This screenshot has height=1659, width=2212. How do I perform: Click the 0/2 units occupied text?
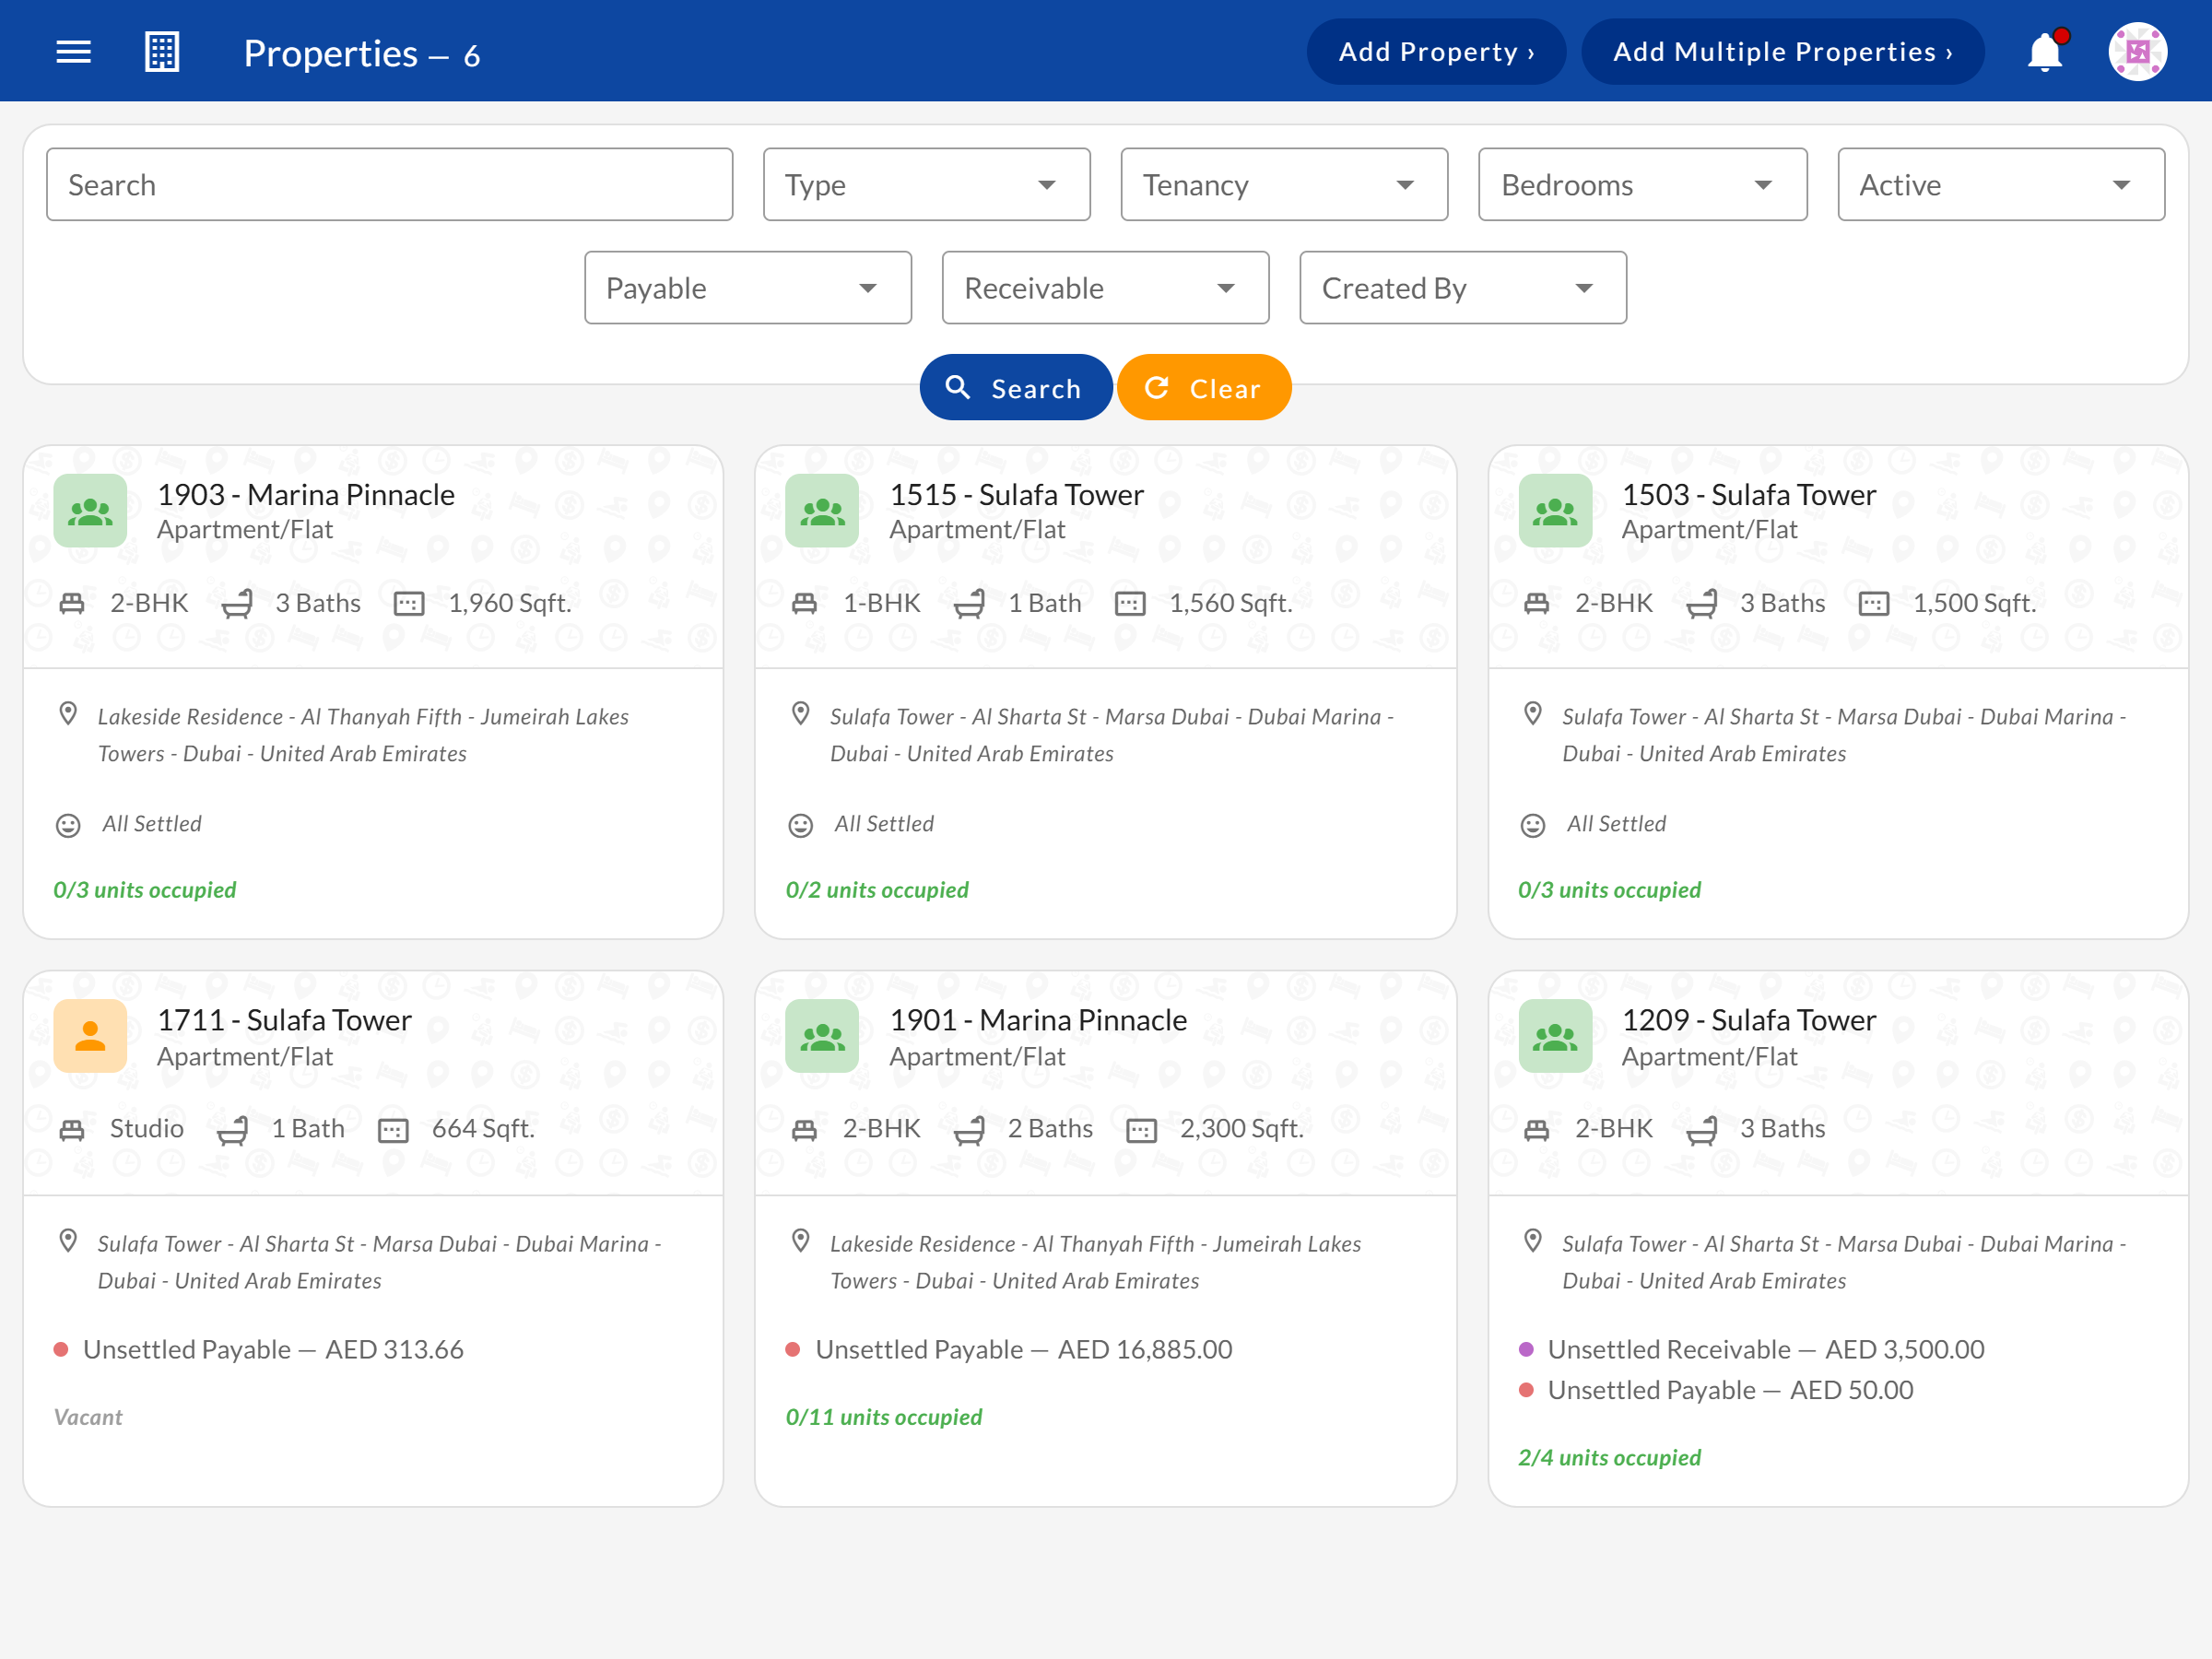tap(877, 890)
